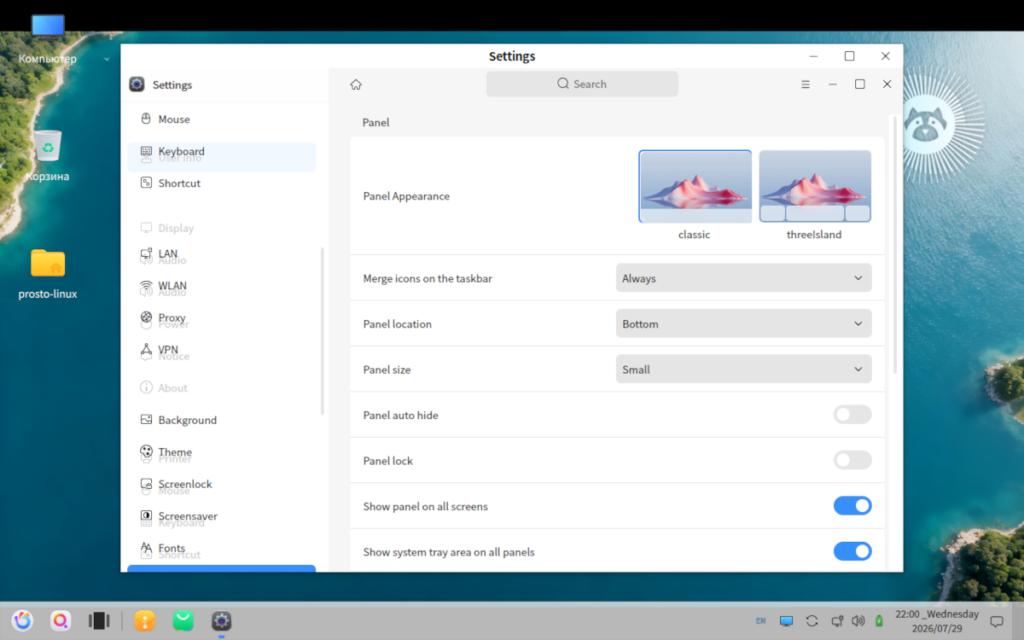Open the hamburger menu next to search
Screen dimensions: 1024x640
pos(805,84)
